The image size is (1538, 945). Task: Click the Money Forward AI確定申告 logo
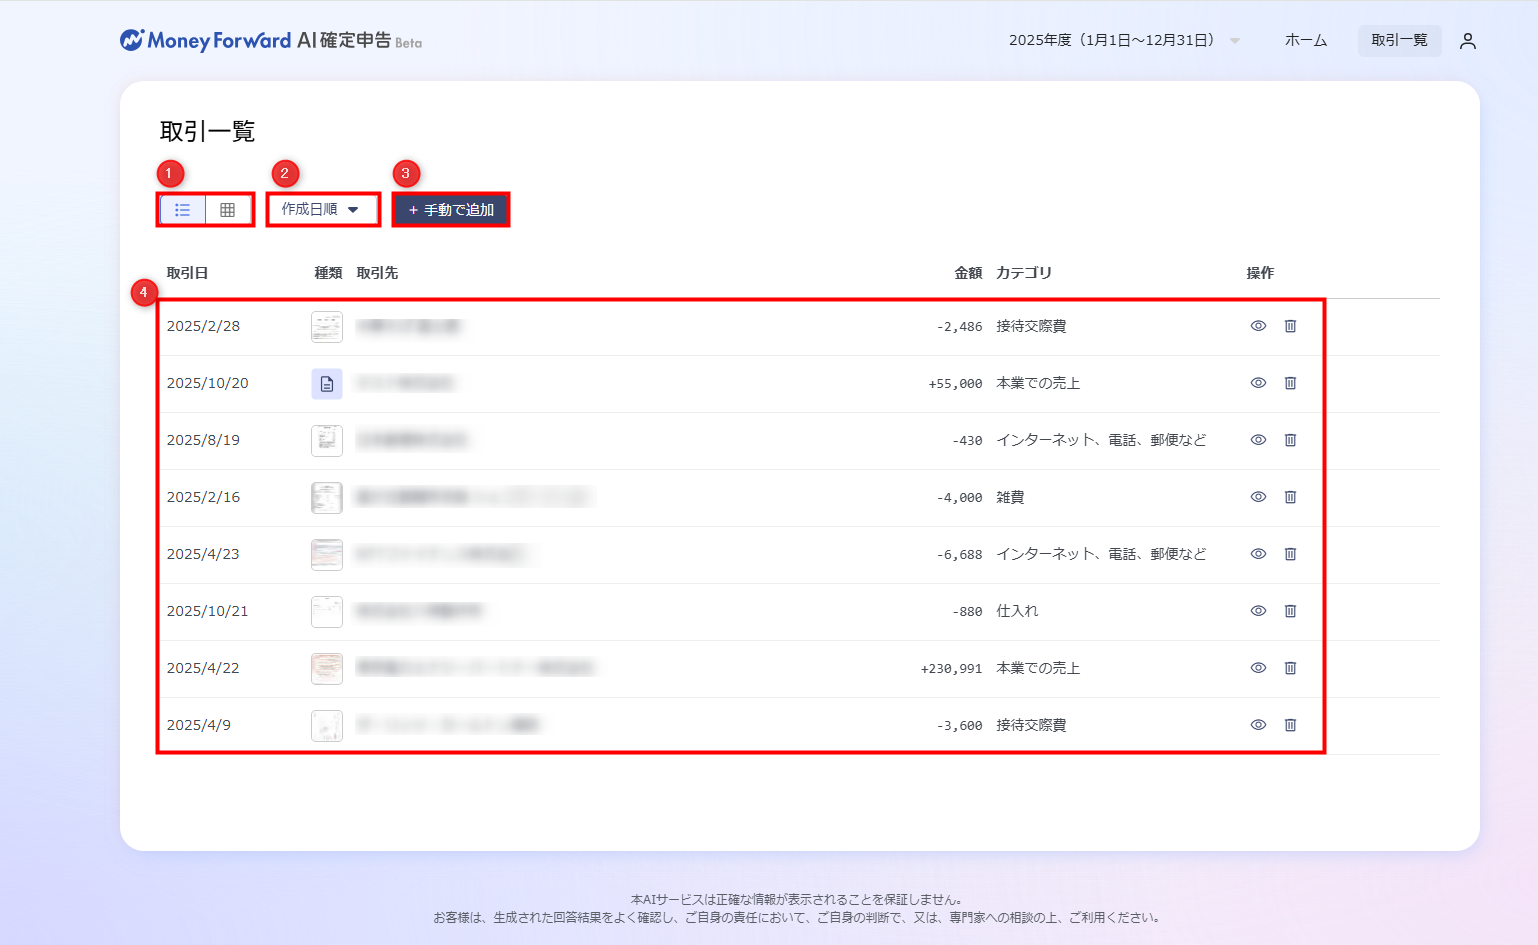click(x=270, y=41)
